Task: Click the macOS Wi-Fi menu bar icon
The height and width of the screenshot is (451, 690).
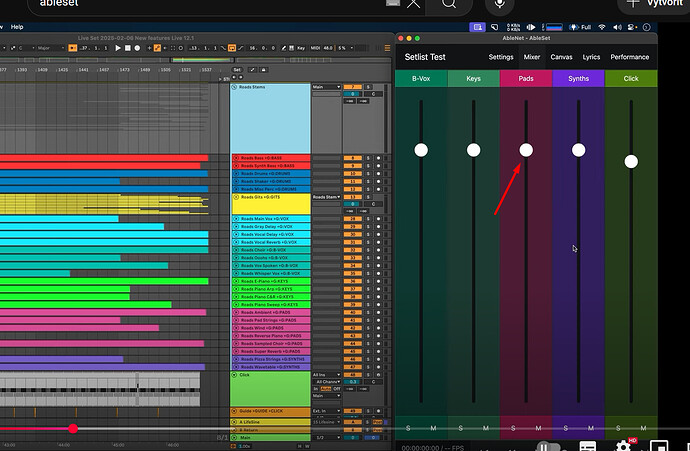Action: [x=602, y=27]
